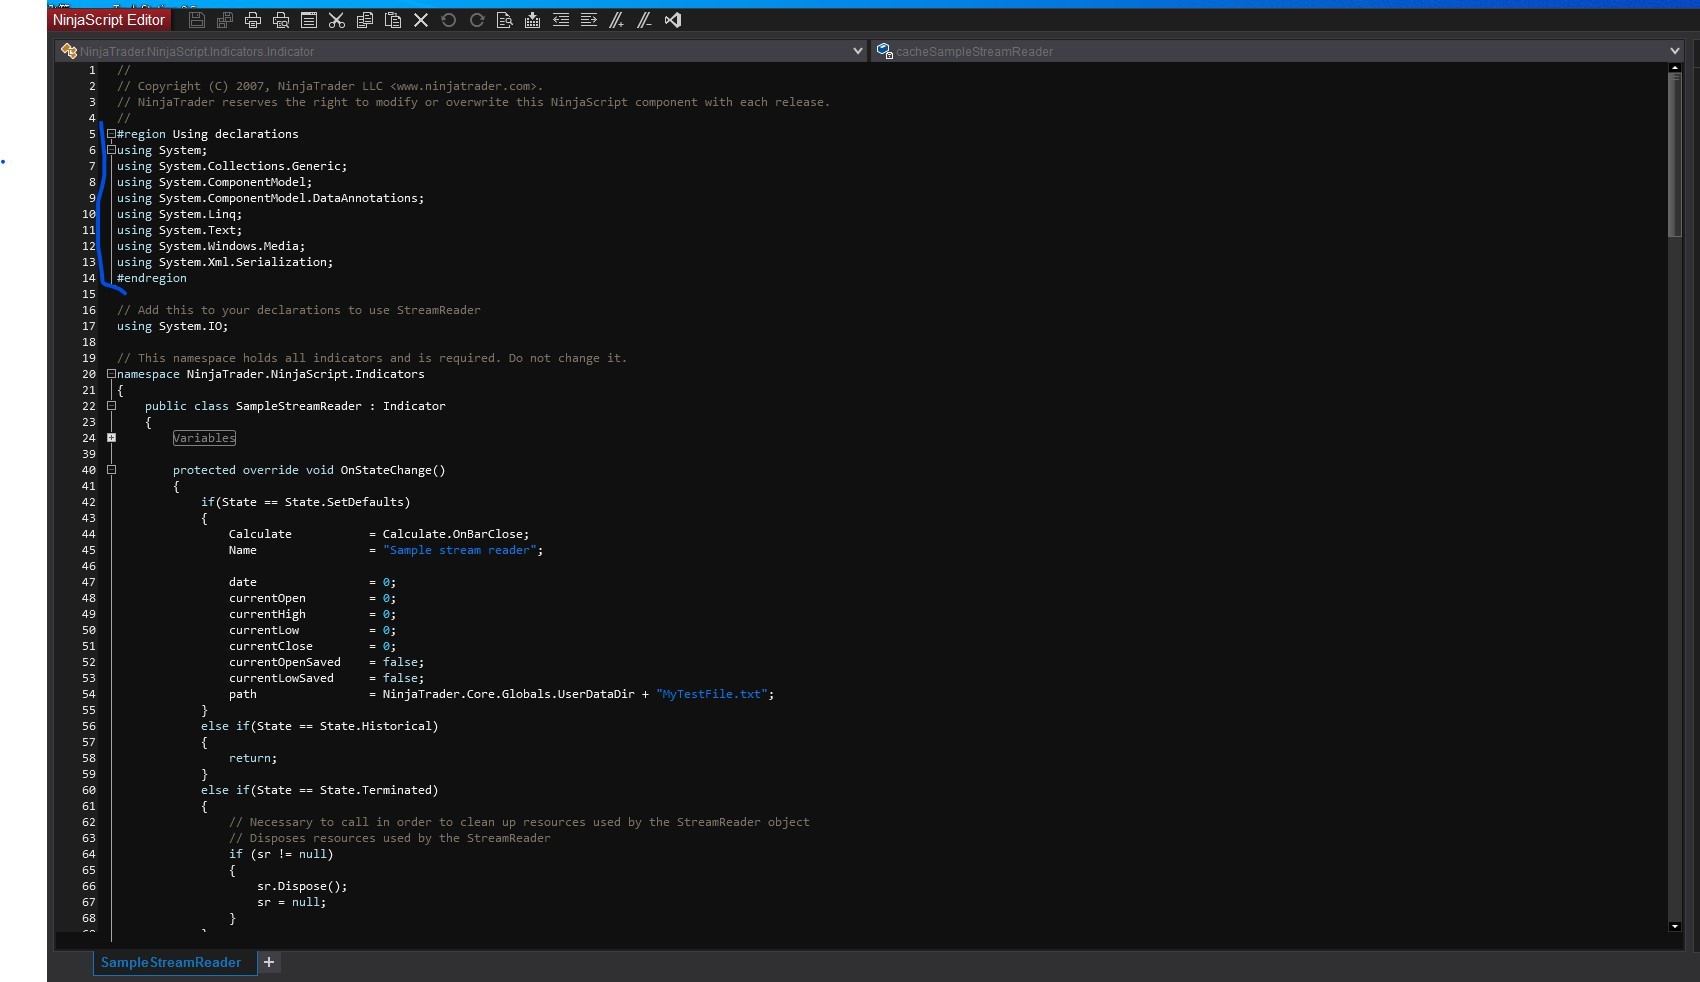Open the NinjaTrader.NinjaScript.Indicators.Indicator type dropdown
The image size is (1700, 982).
(462, 51)
